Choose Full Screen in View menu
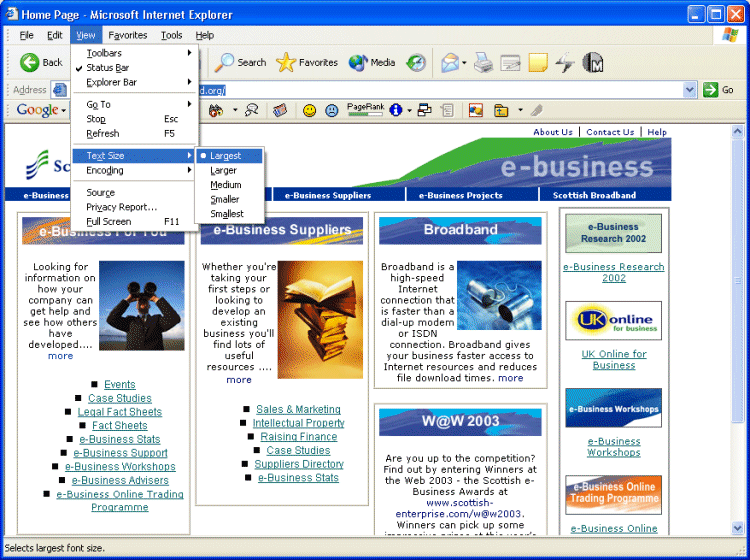This screenshot has width=750, height=560. click(134, 221)
